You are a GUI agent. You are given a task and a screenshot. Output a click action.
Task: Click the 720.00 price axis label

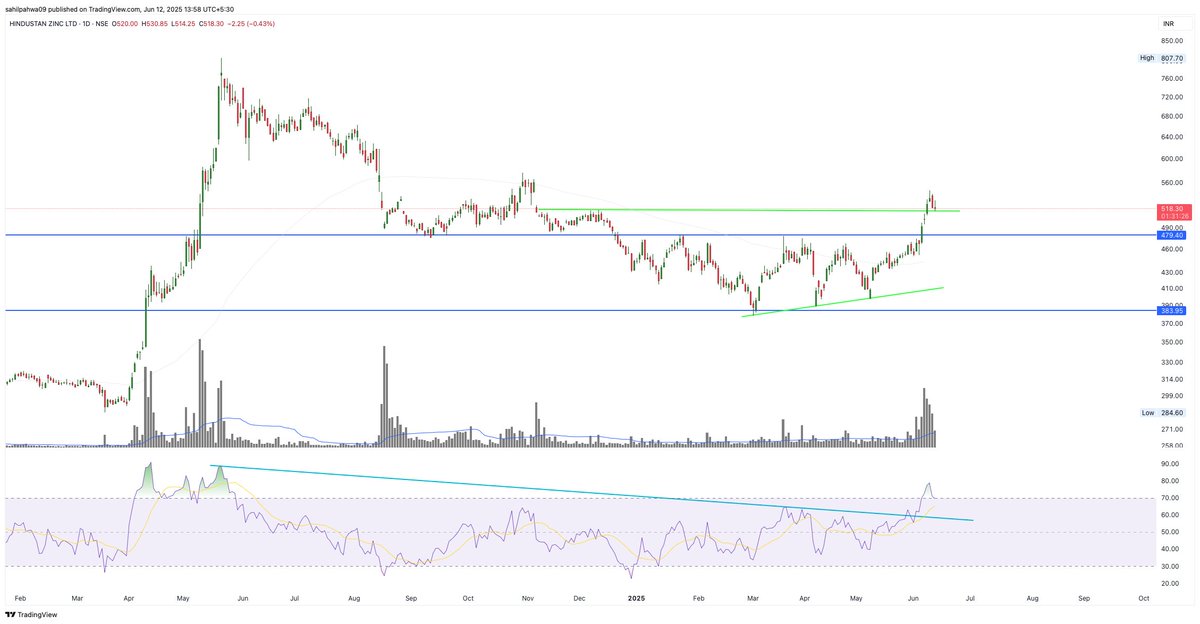point(1171,97)
